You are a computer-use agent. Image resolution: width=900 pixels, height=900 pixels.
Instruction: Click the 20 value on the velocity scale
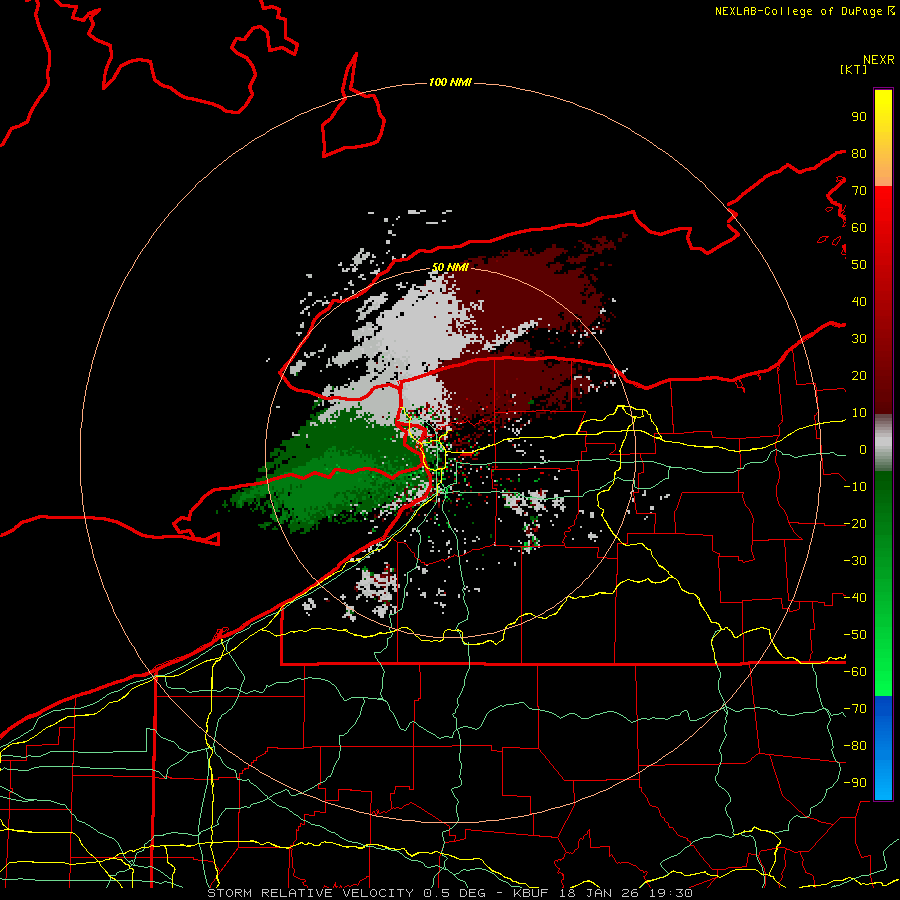point(859,375)
